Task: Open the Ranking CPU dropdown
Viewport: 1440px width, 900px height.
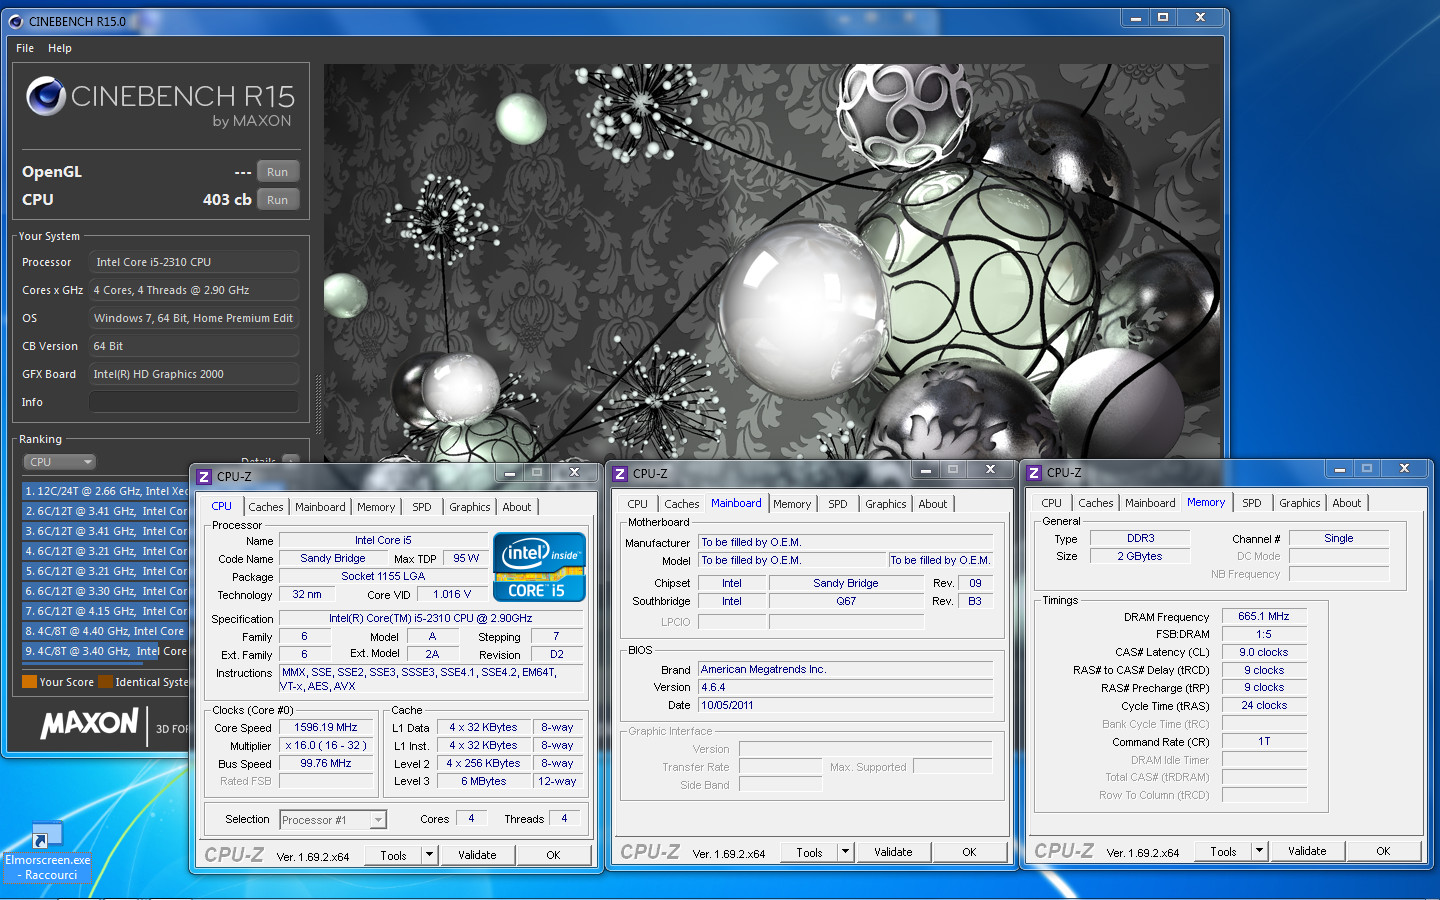Action: click(60, 462)
